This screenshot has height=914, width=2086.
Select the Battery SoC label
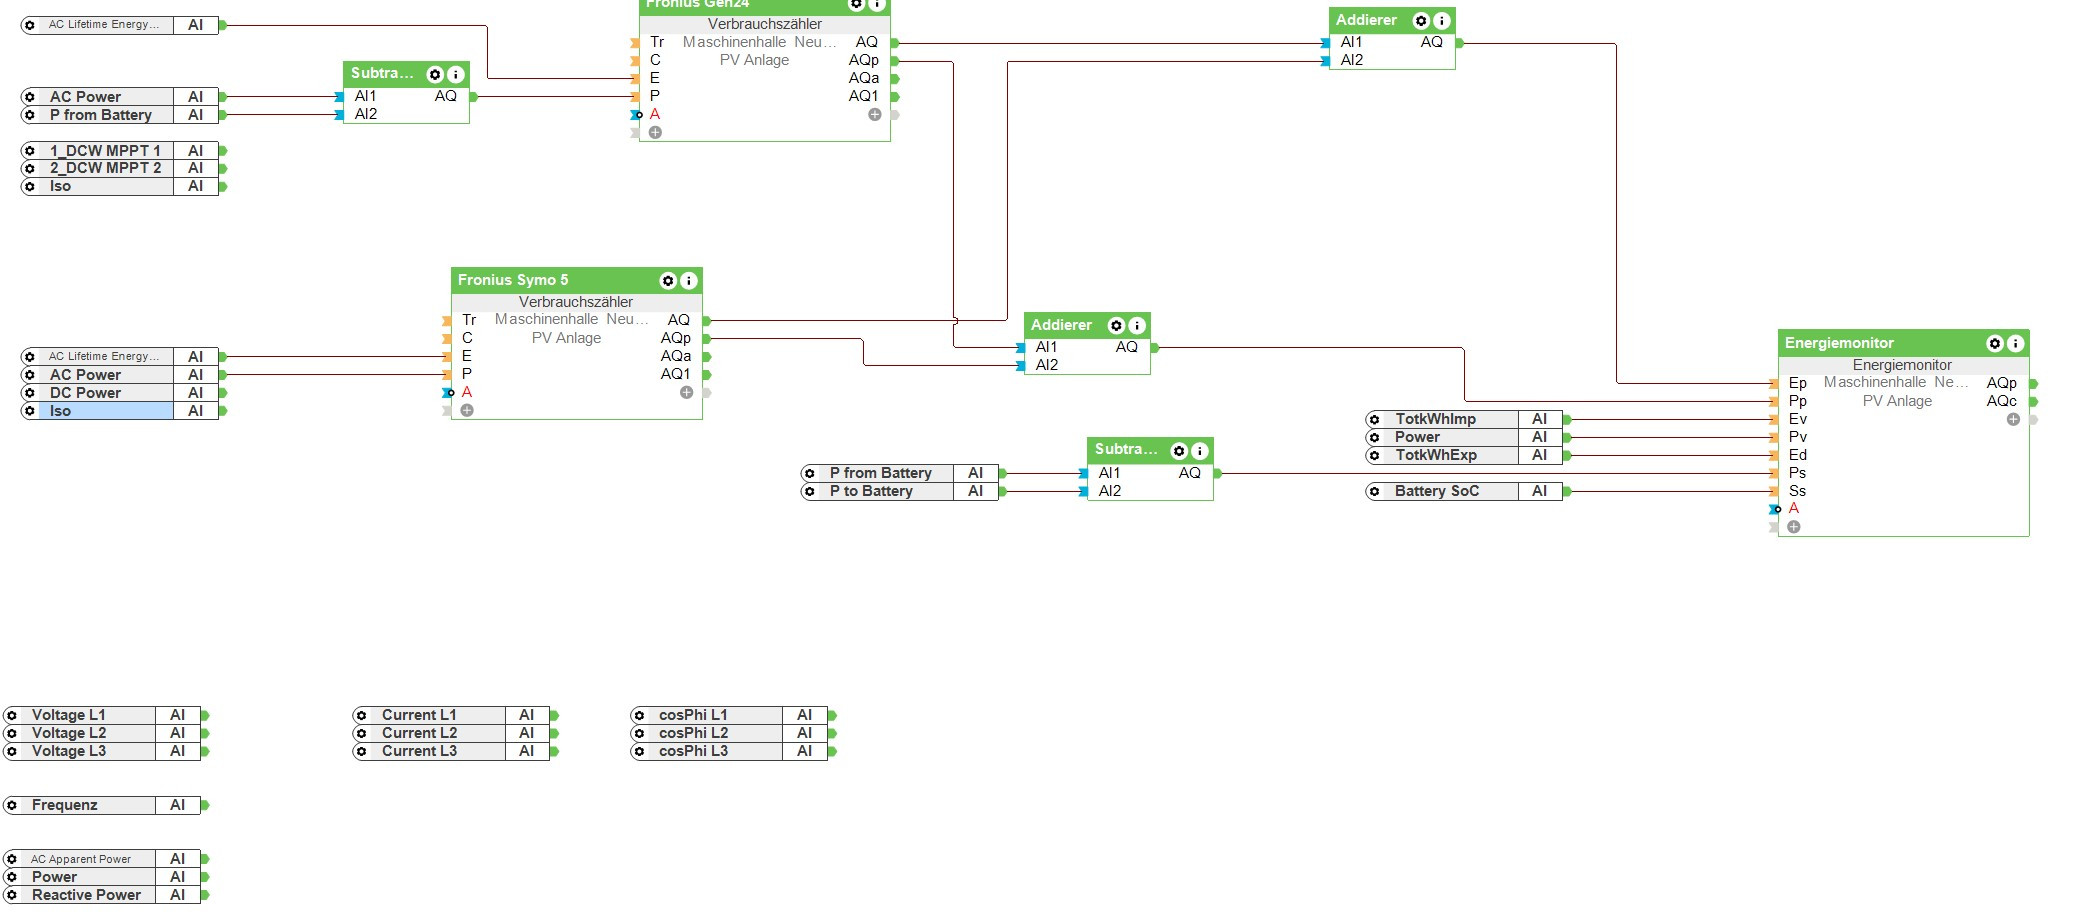pos(1437,491)
